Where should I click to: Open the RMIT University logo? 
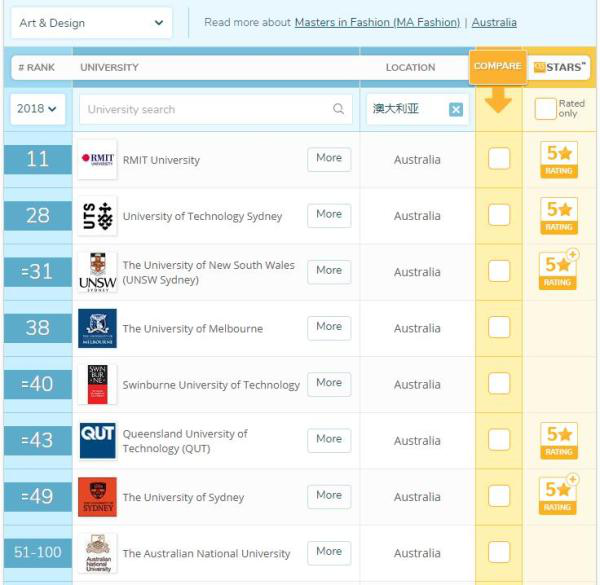tap(97, 159)
